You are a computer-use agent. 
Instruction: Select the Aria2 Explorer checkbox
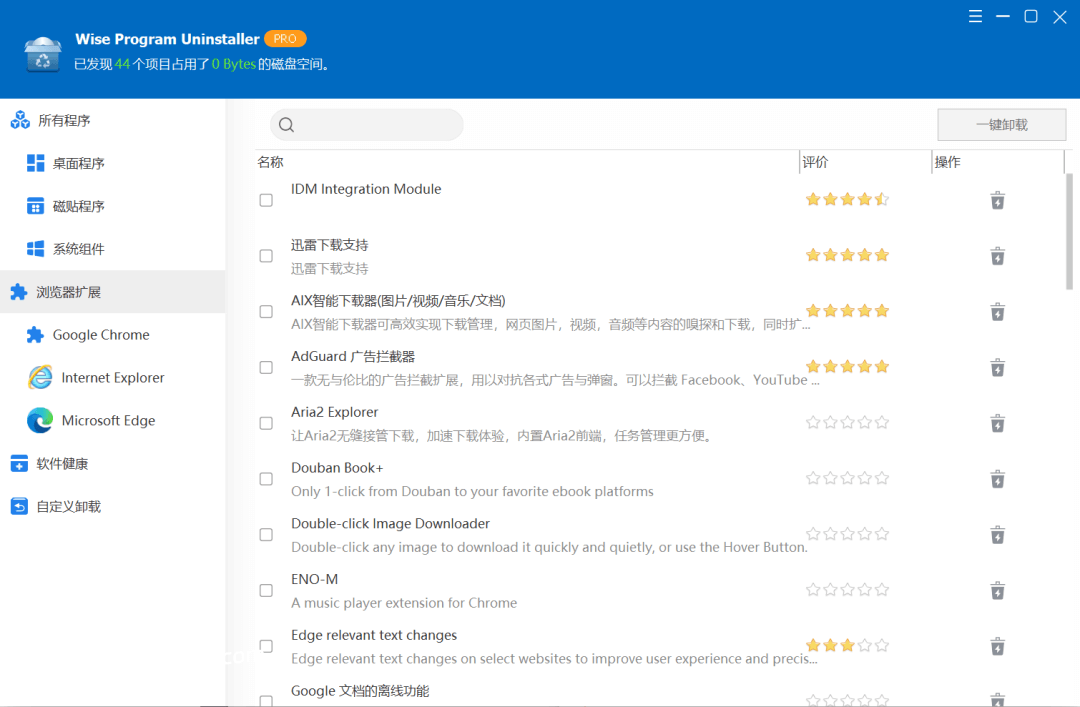(x=266, y=422)
